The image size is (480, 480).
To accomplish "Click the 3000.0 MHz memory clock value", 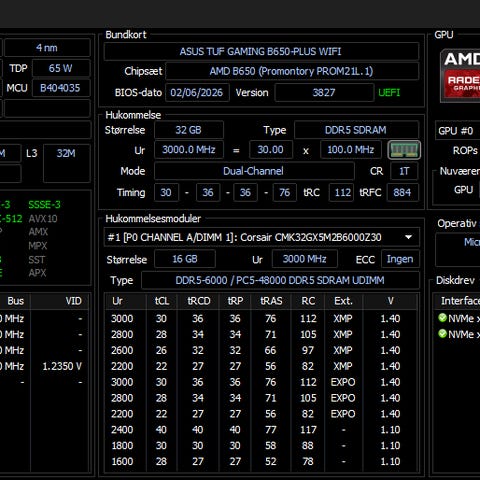I will [x=189, y=150].
